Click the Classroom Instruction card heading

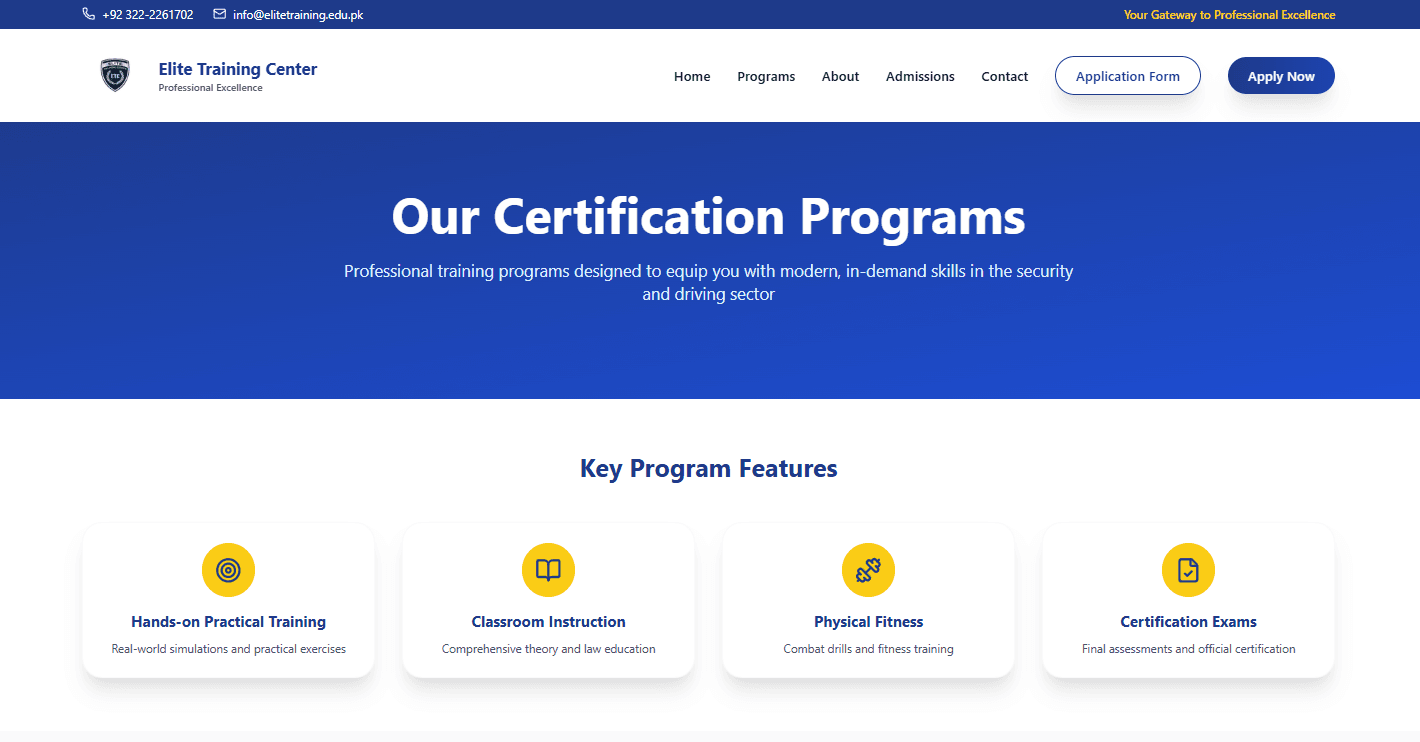548,622
